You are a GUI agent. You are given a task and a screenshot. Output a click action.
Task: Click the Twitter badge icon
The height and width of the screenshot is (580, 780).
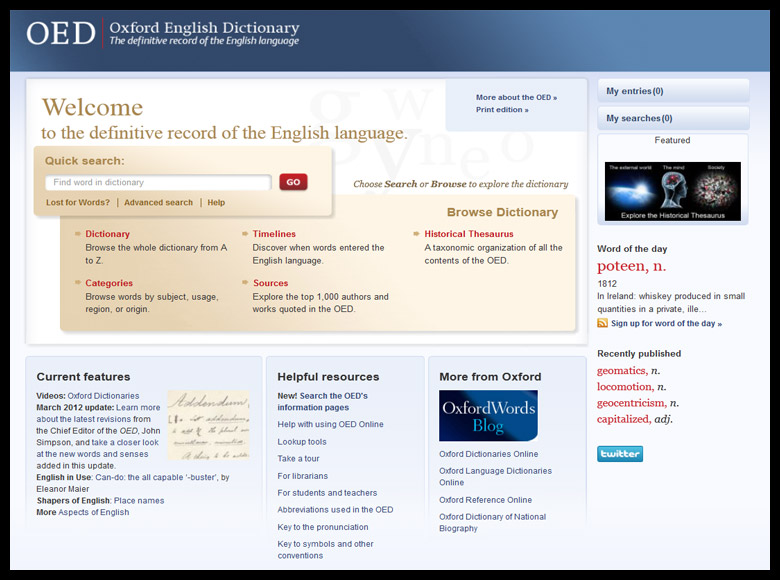click(x=620, y=454)
